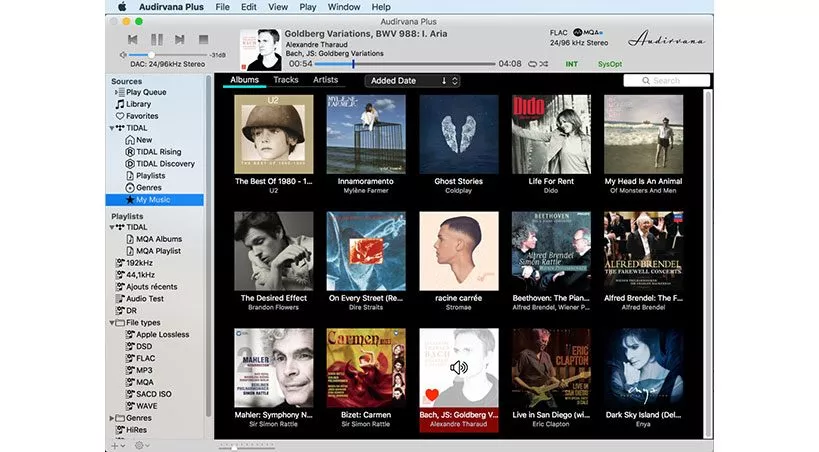Open the Edit menu
This screenshot has width=819, height=452.
coord(249,7)
